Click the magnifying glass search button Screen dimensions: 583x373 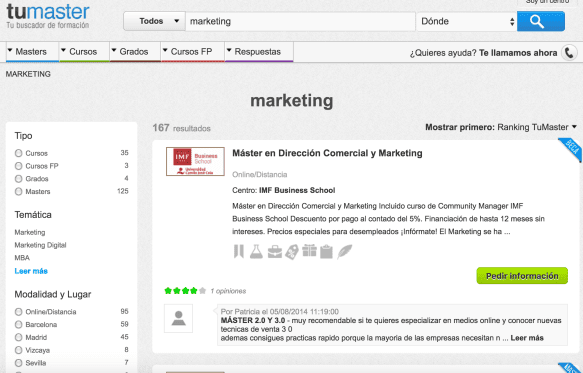[x=541, y=21]
